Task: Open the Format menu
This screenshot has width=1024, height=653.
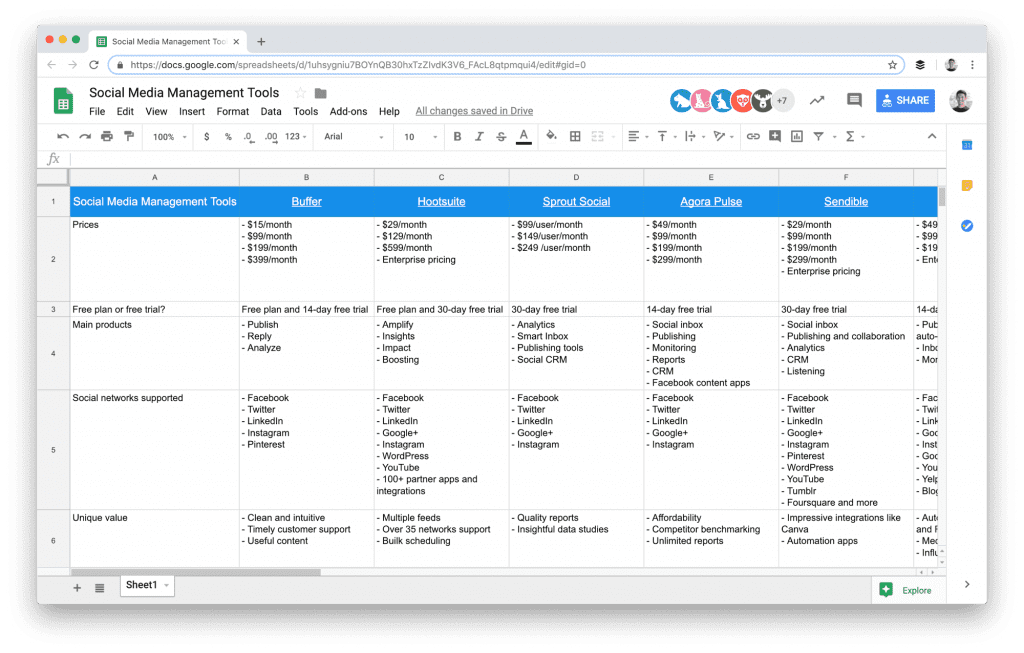Action: 233,112
